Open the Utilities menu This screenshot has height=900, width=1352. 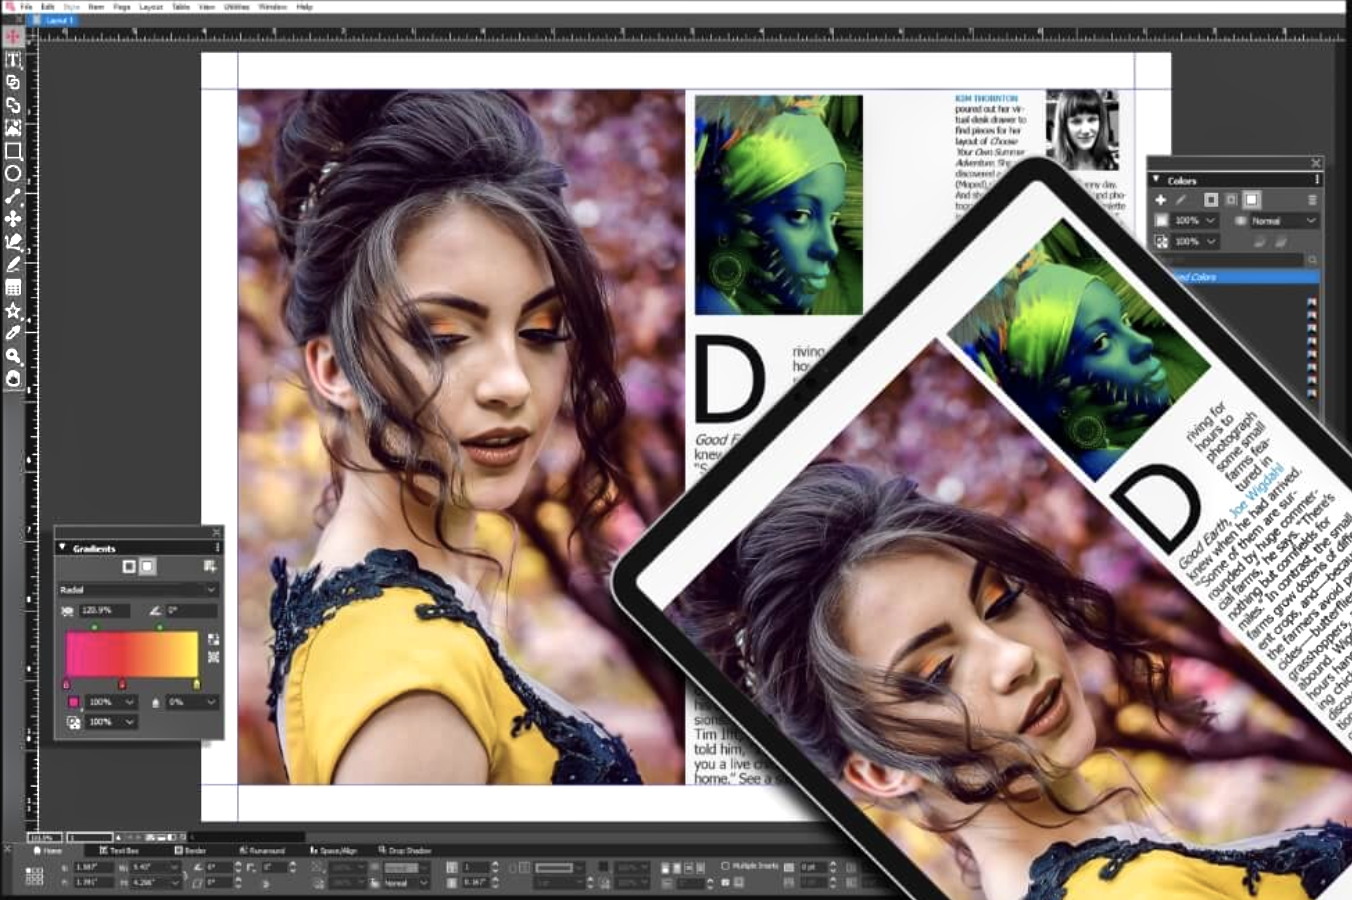(237, 7)
